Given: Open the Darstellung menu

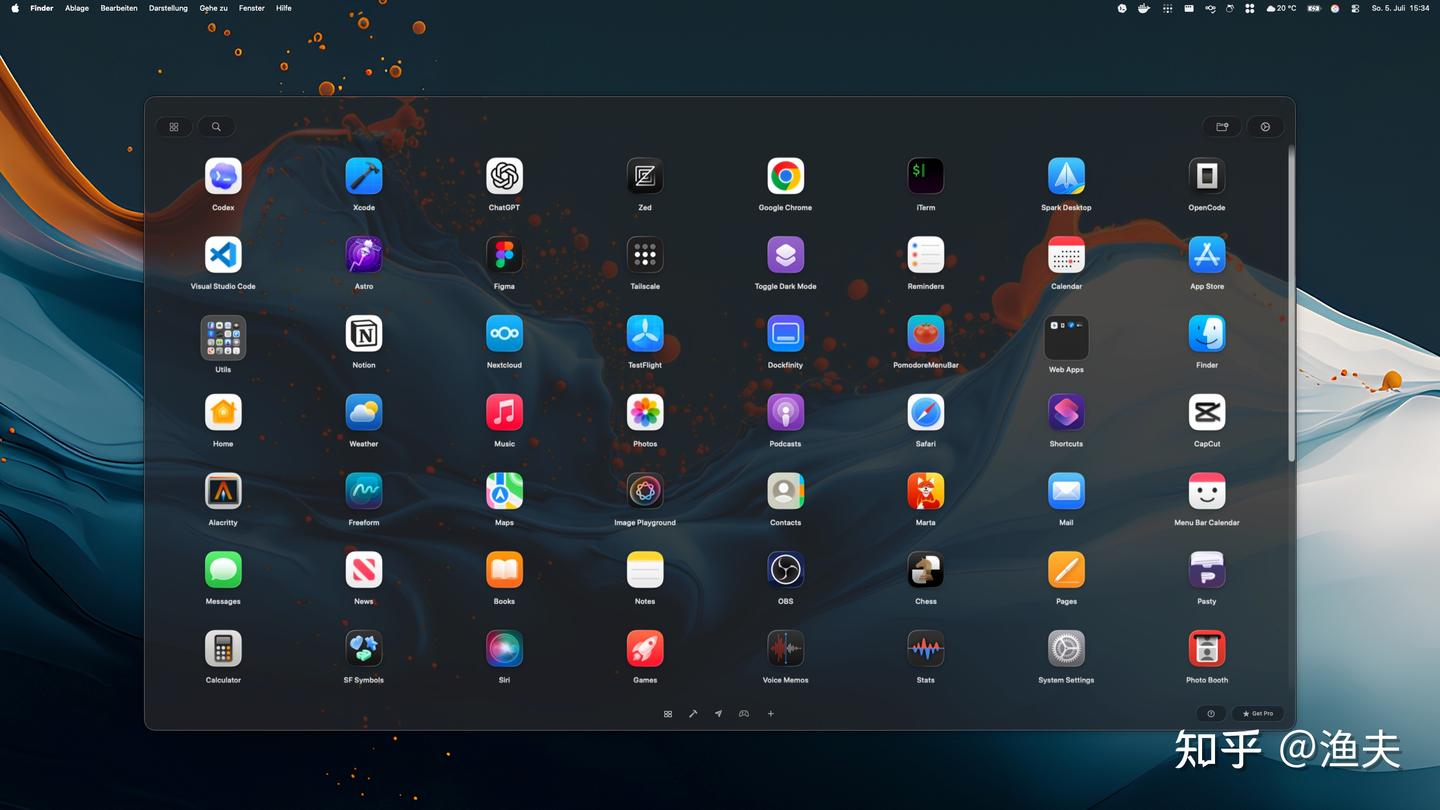Looking at the screenshot, I should click(x=168, y=8).
